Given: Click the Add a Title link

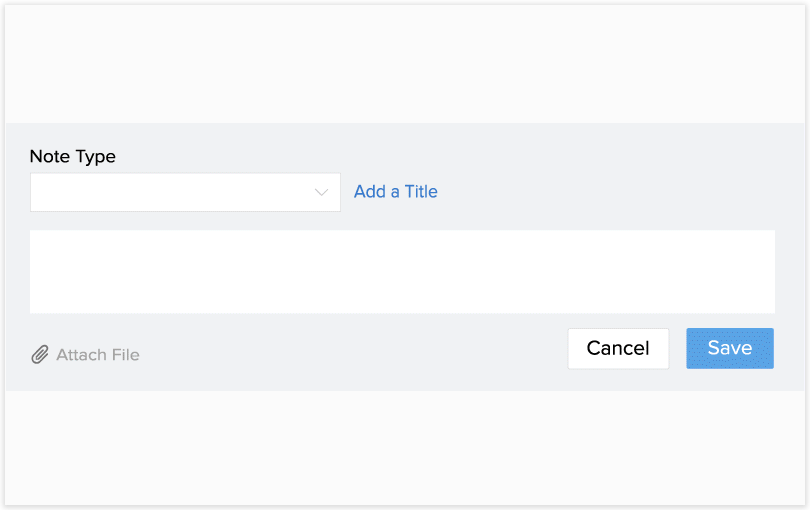Looking at the screenshot, I should click(x=395, y=192).
